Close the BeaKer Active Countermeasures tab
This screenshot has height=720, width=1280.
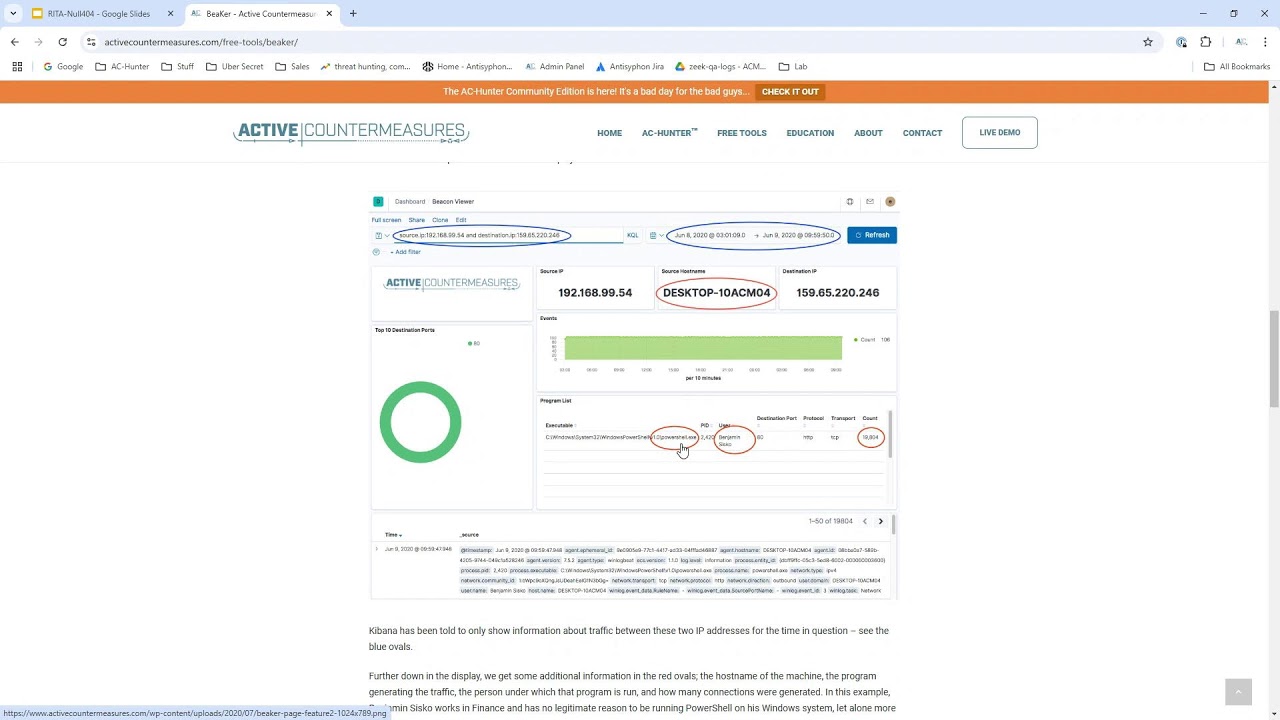pos(329,14)
